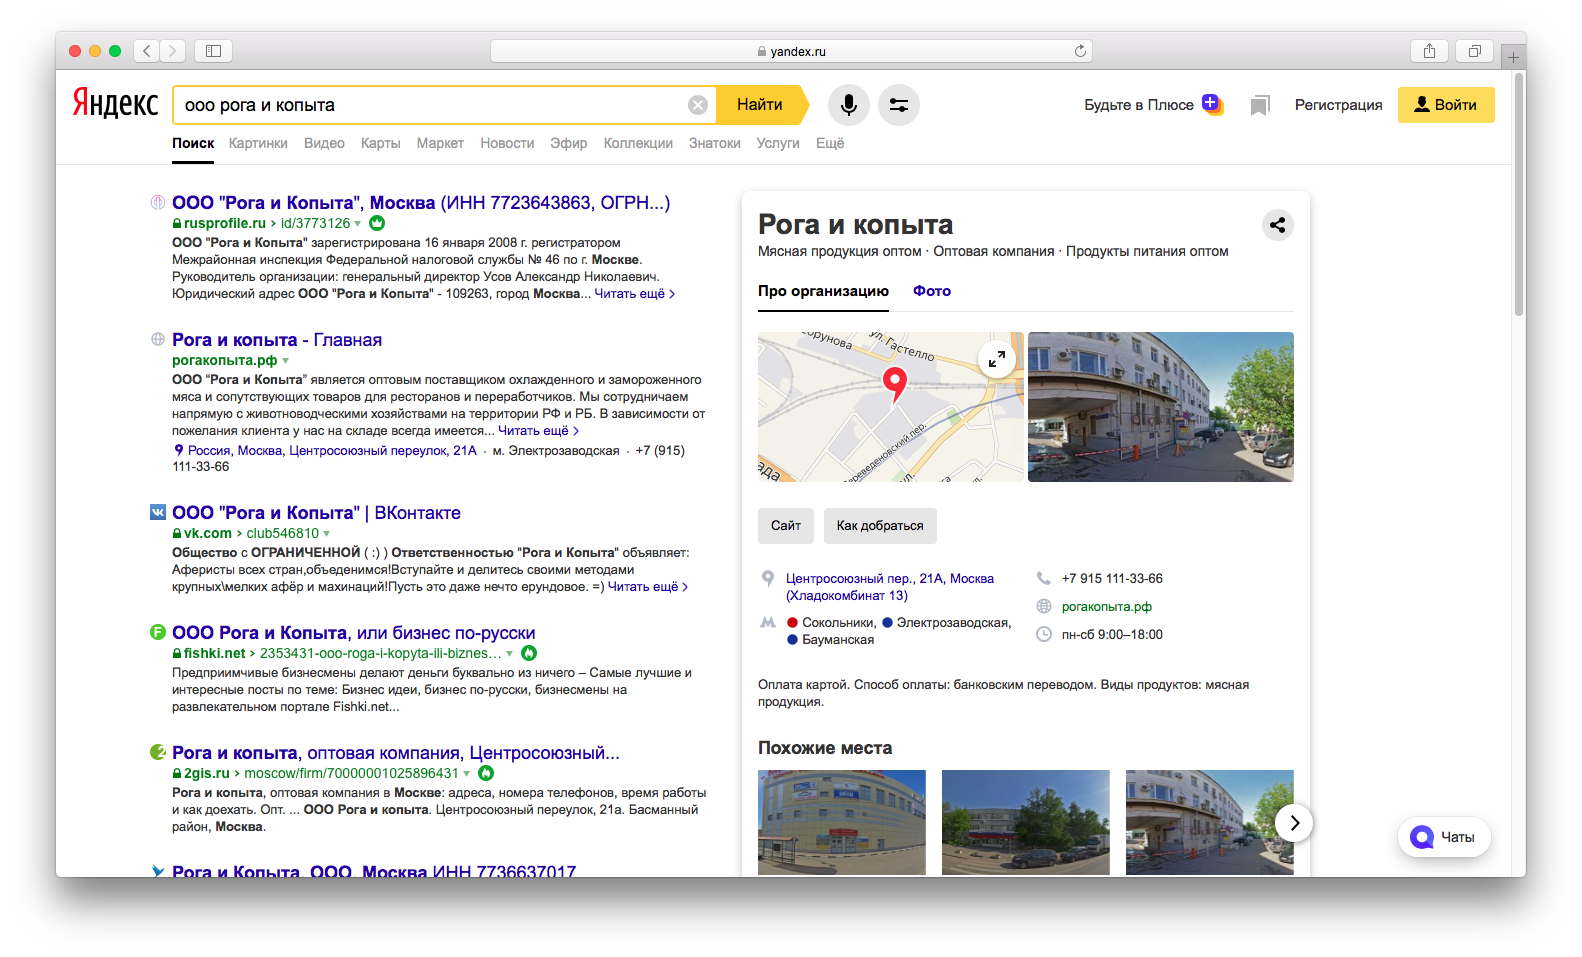This screenshot has height=957, width=1582.
Task: Expand Читать ещё in rusprofile snippet
Action: coord(634,294)
